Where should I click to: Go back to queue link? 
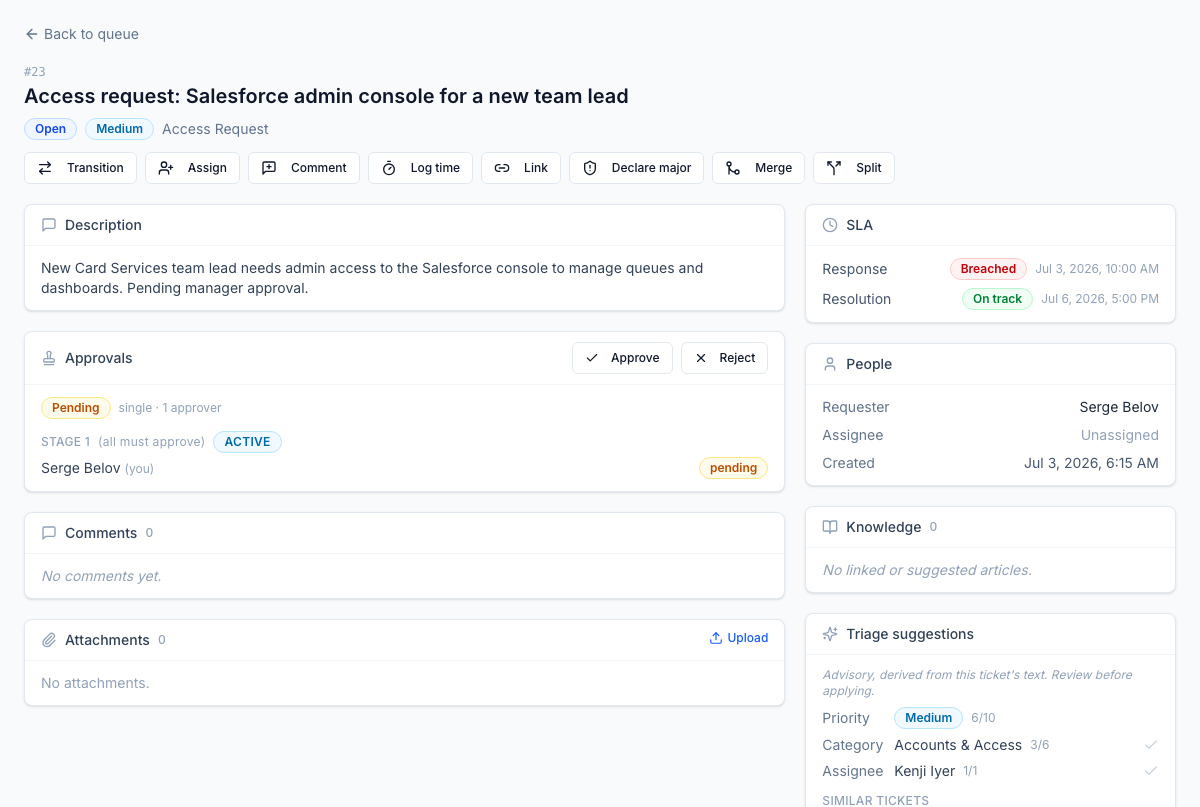[x=82, y=34]
